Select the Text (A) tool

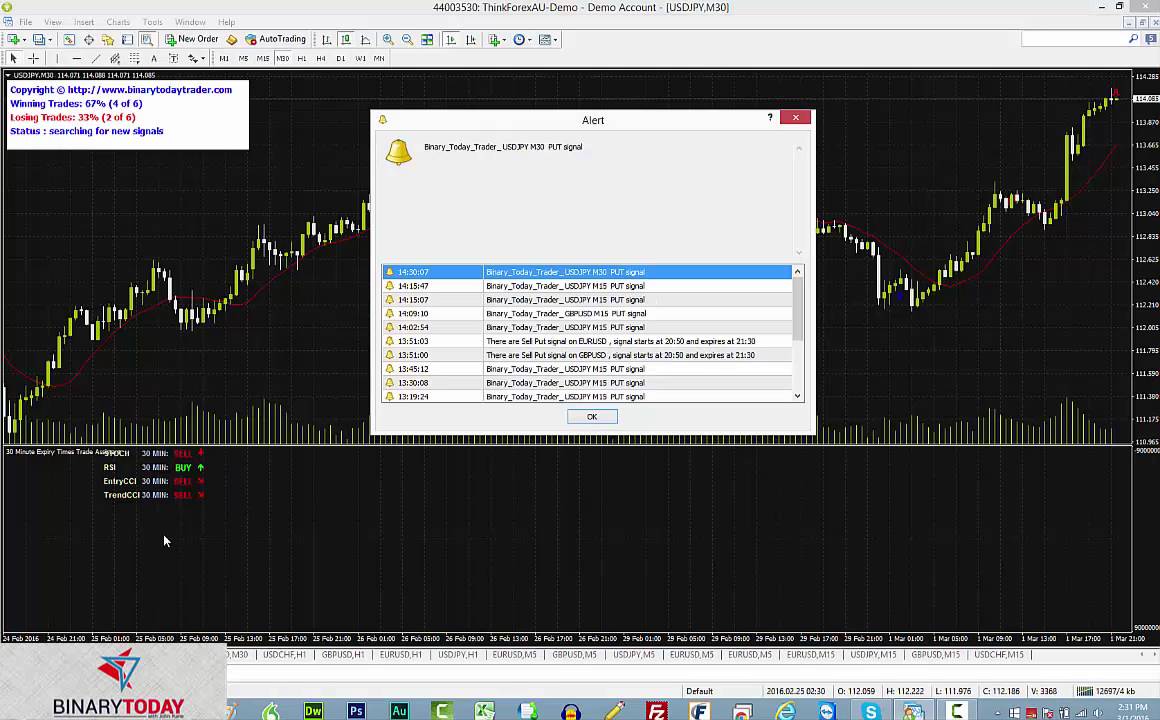pos(154,58)
